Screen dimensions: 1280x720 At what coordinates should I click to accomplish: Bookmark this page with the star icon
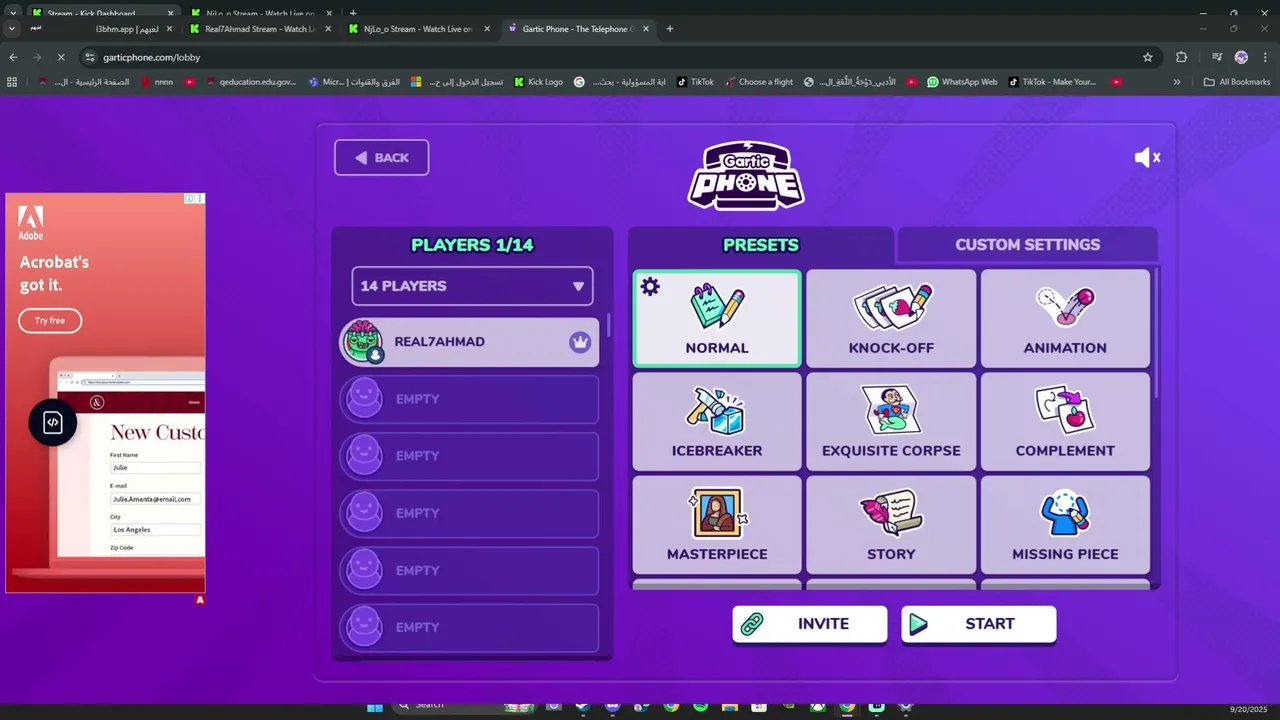1147,57
